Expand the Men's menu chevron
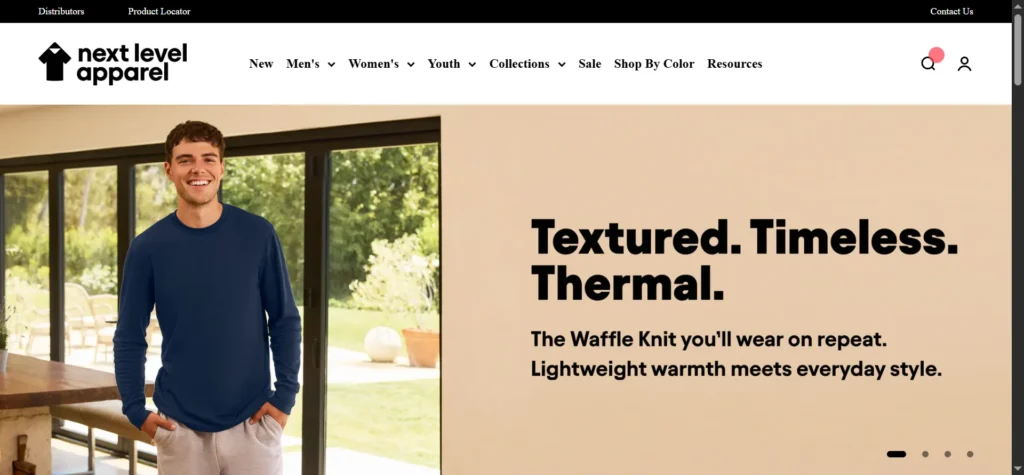The image size is (1024, 475). (x=331, y=64)
